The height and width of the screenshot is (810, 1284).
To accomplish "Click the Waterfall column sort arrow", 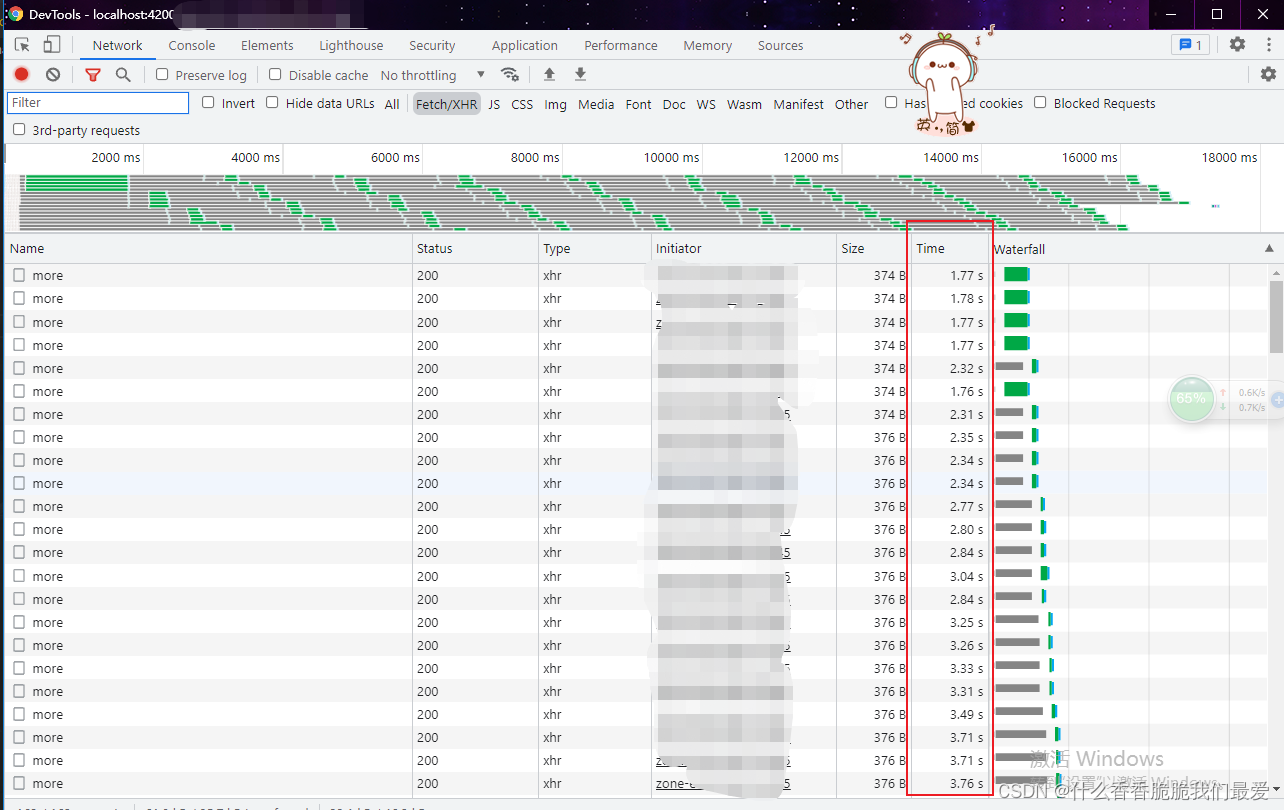I will (1269, 248).
